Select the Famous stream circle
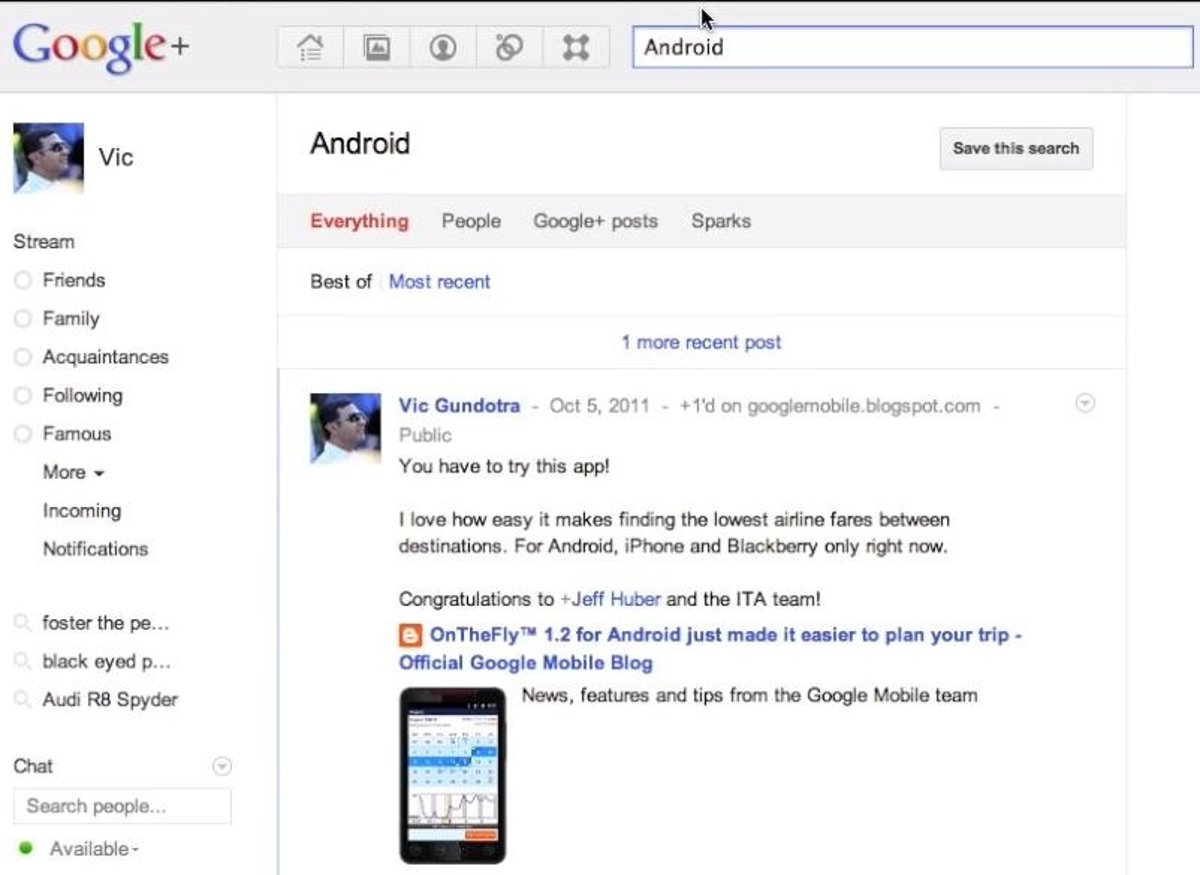The width and height of the screenshot is (1200, 875). pyautogui.click(x=23, y=434)
